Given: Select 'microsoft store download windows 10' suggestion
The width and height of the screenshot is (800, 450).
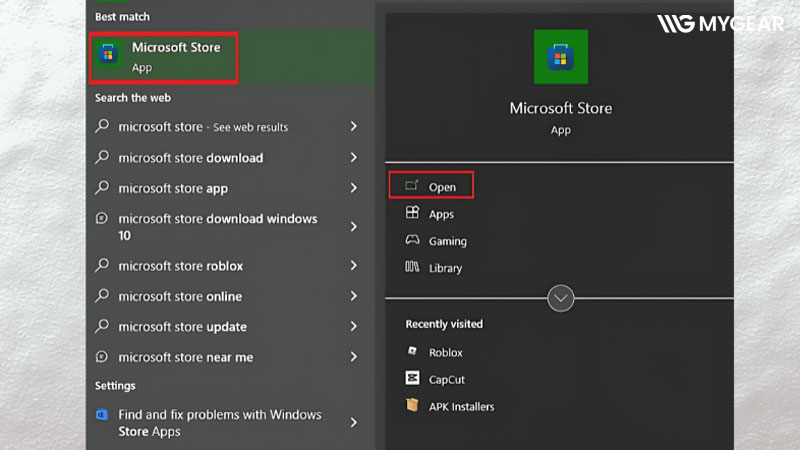Looking at the screenshot, I should [217, 227].
